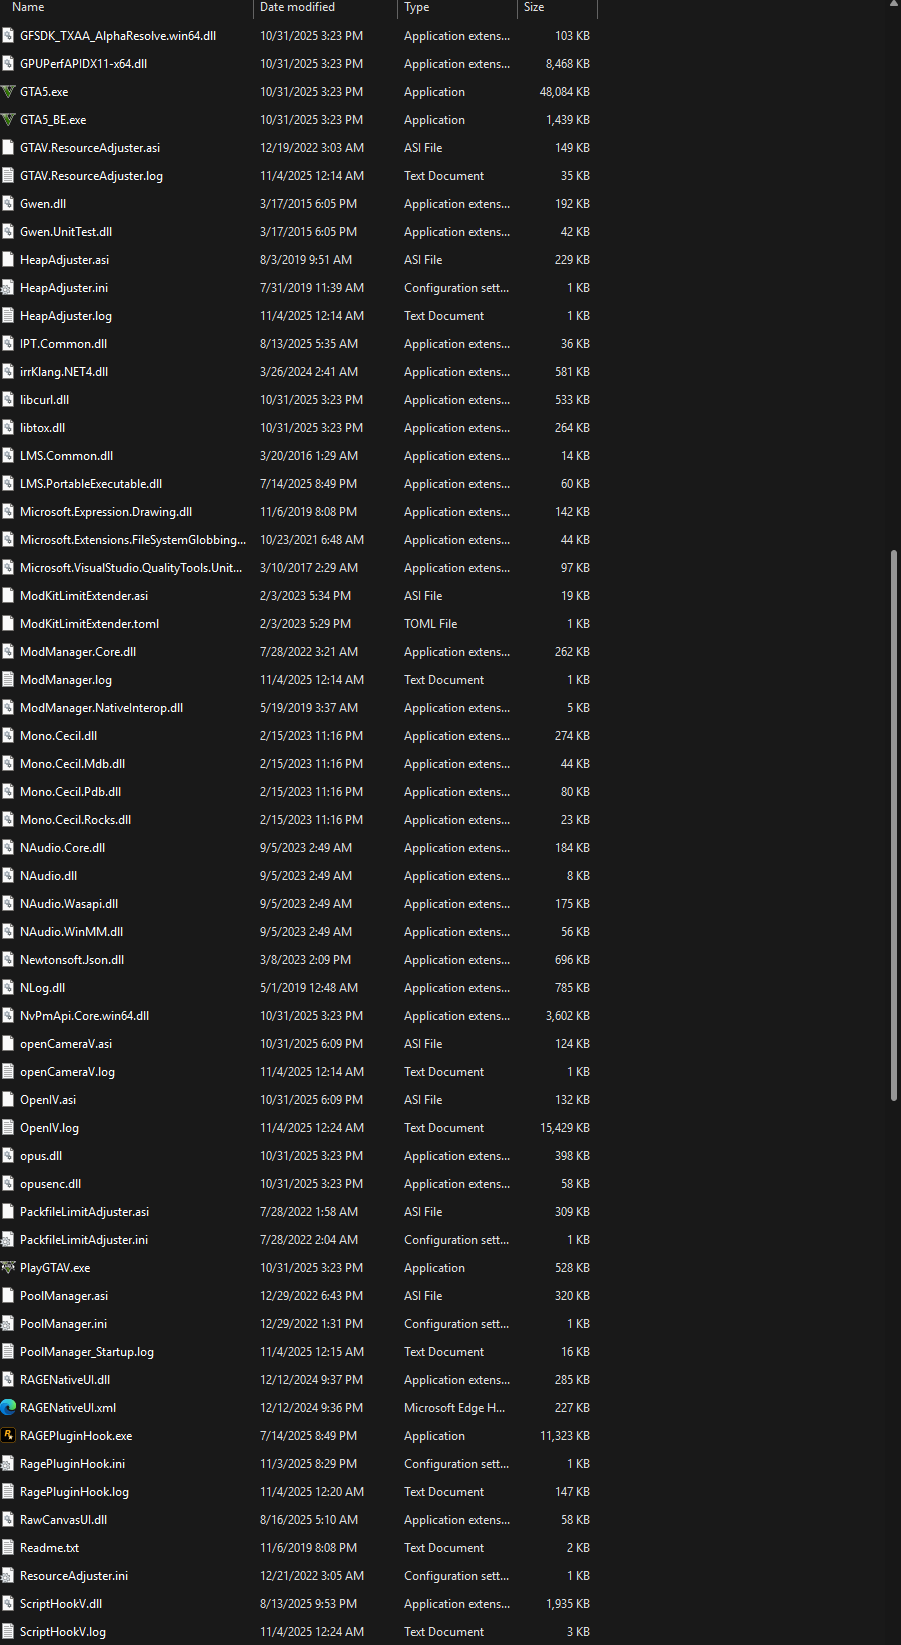The height and width of the screenshot is (1645, 901).
Task: Select NAudio.Wasapi.dll file name
Action: (x=69, y=904)
